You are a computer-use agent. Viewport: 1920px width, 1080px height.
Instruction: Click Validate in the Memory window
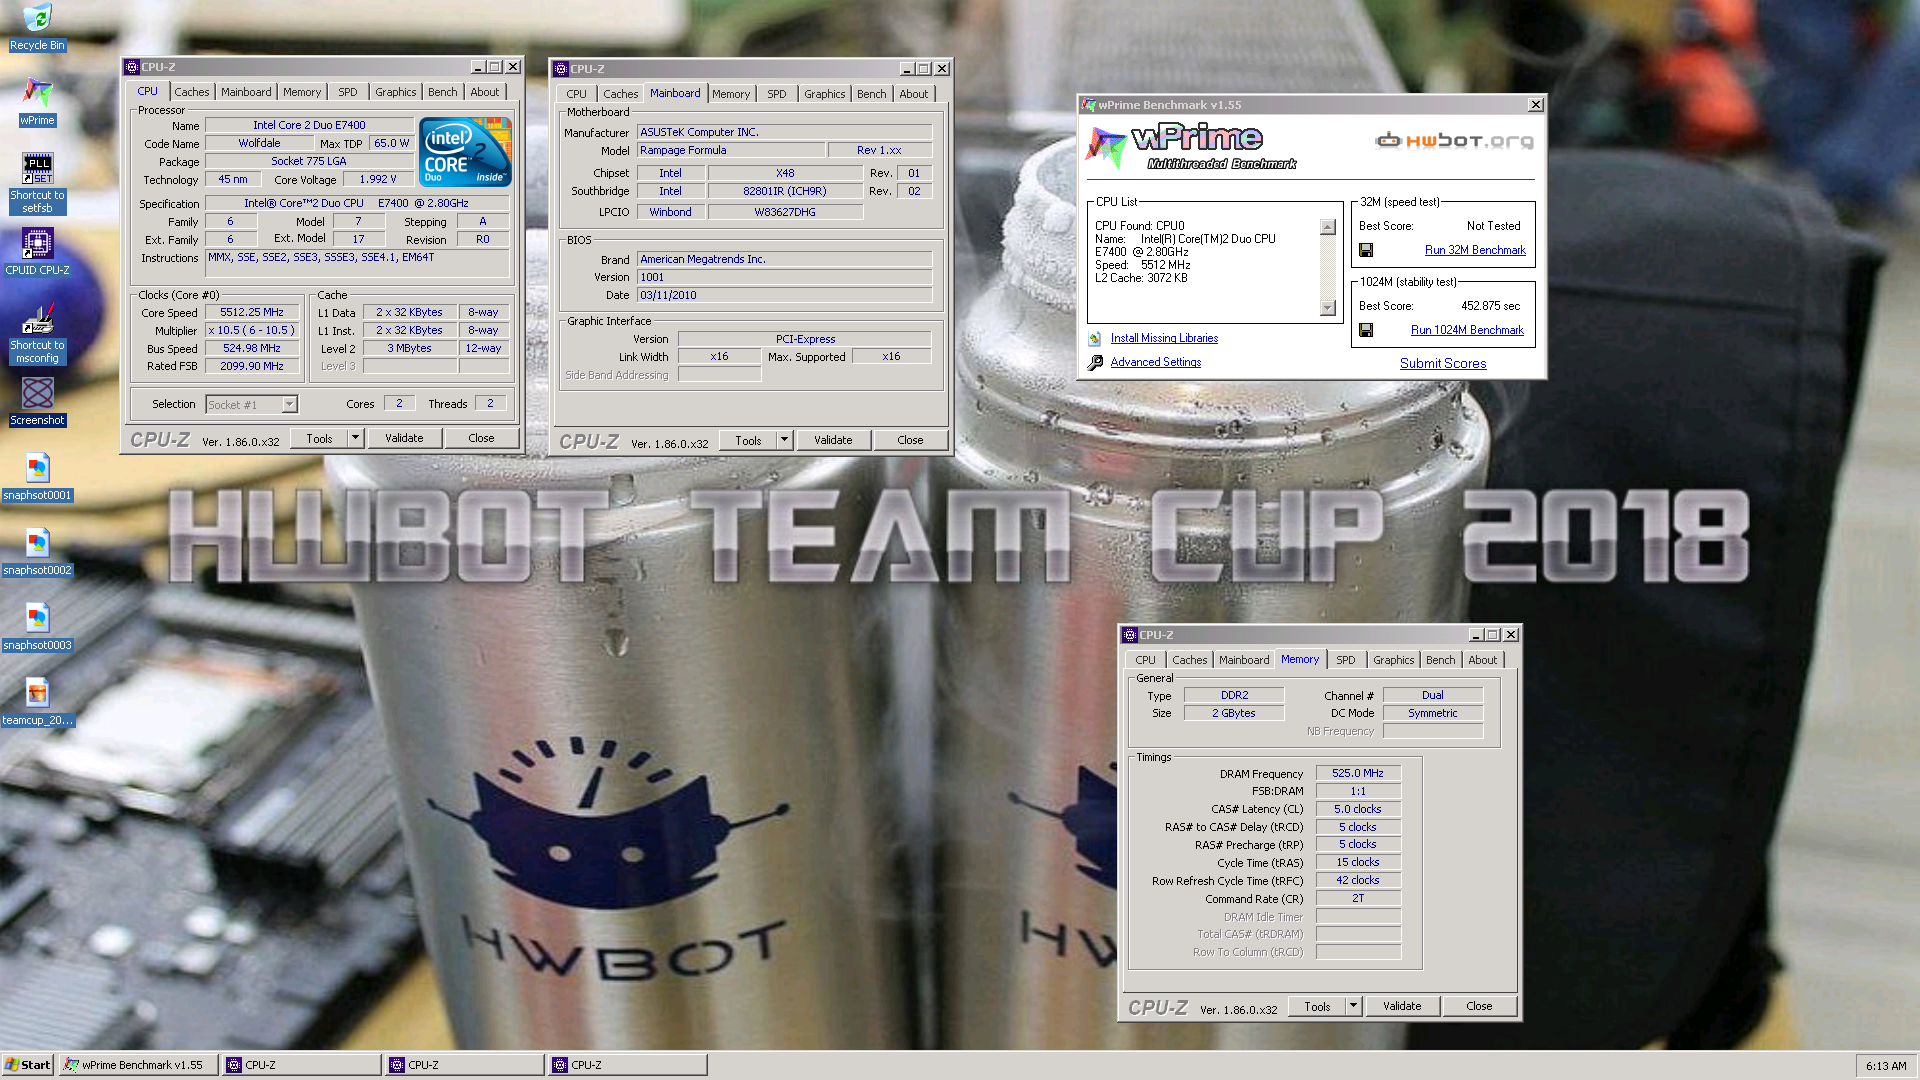(1401, 1006)
